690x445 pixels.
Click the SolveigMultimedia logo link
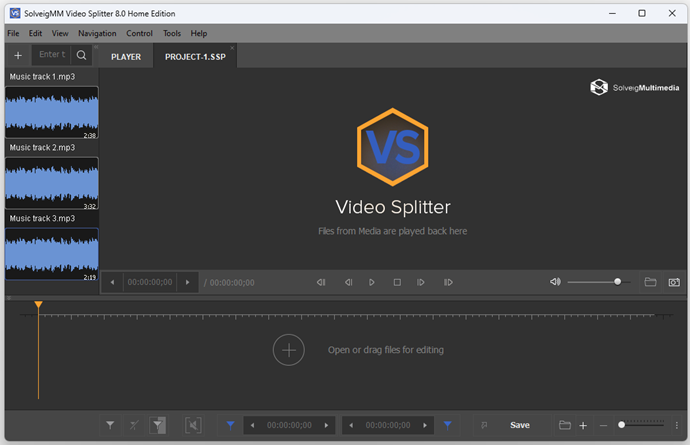click(634, 88)
